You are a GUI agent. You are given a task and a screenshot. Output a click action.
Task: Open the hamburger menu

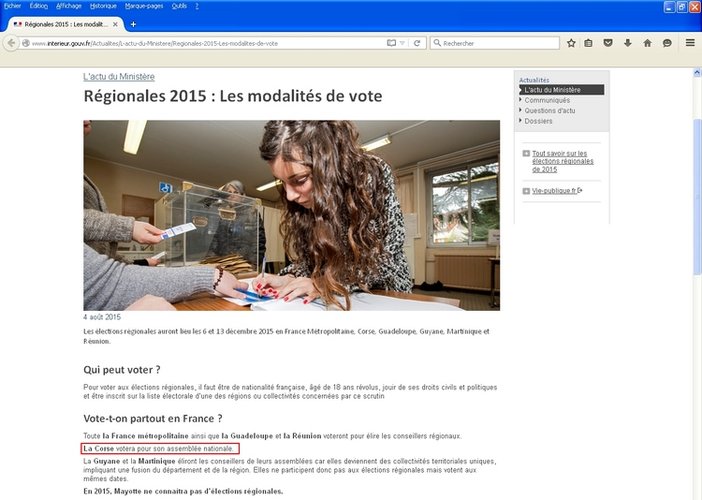pos(690,43)
